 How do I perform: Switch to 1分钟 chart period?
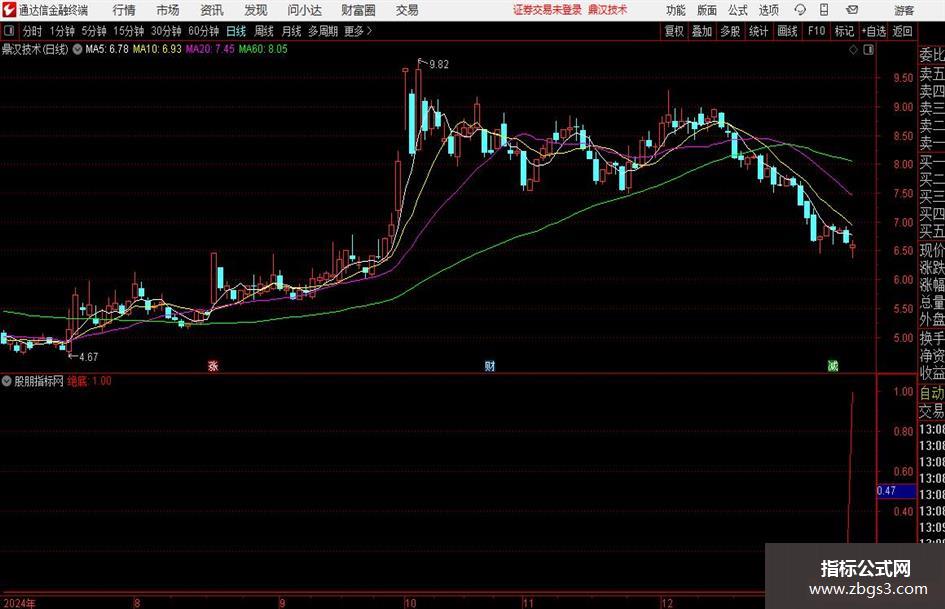tap(61, 31)
